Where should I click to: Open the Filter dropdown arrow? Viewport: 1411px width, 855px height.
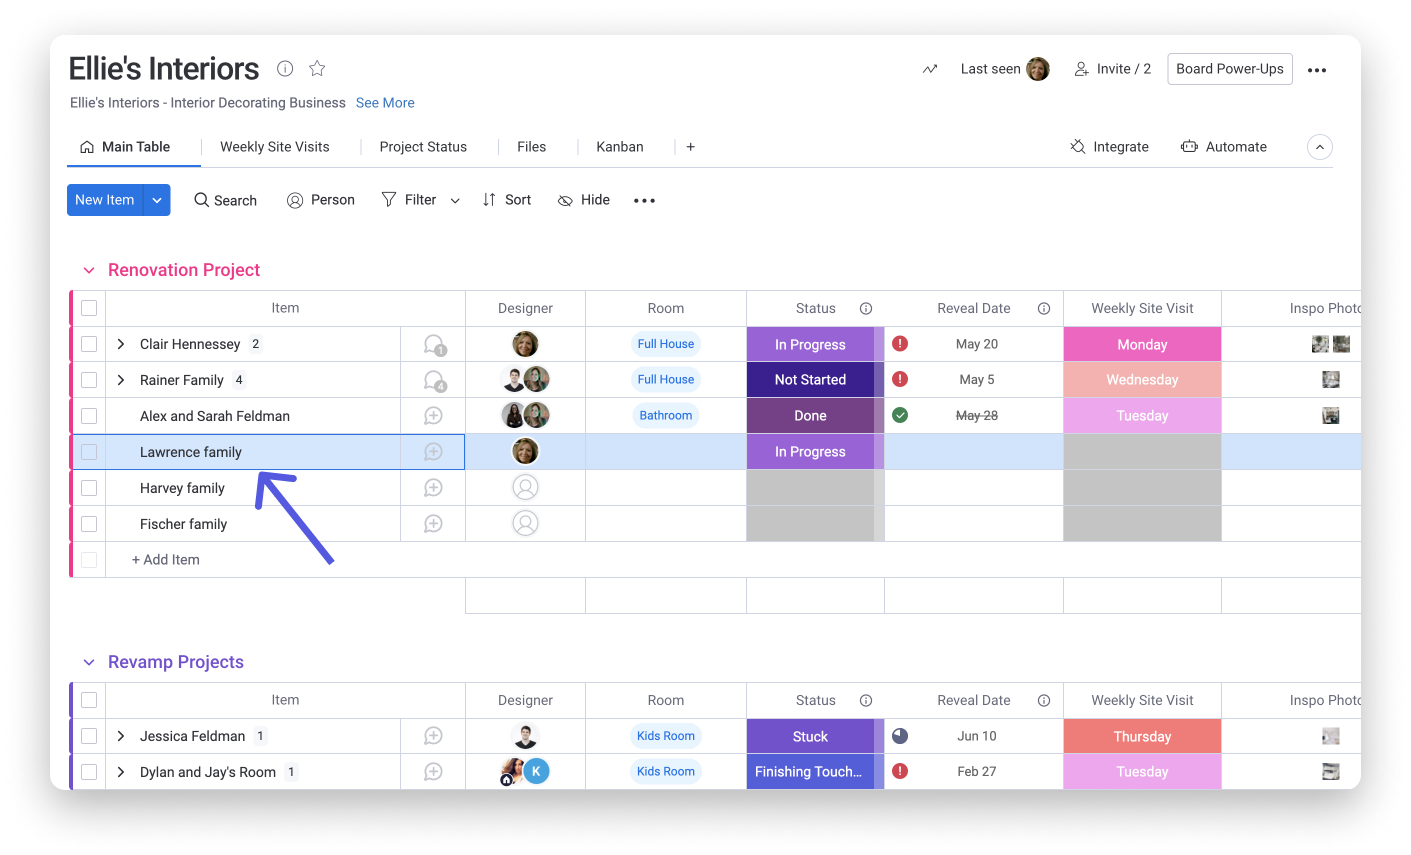click(x=455, y=201)
